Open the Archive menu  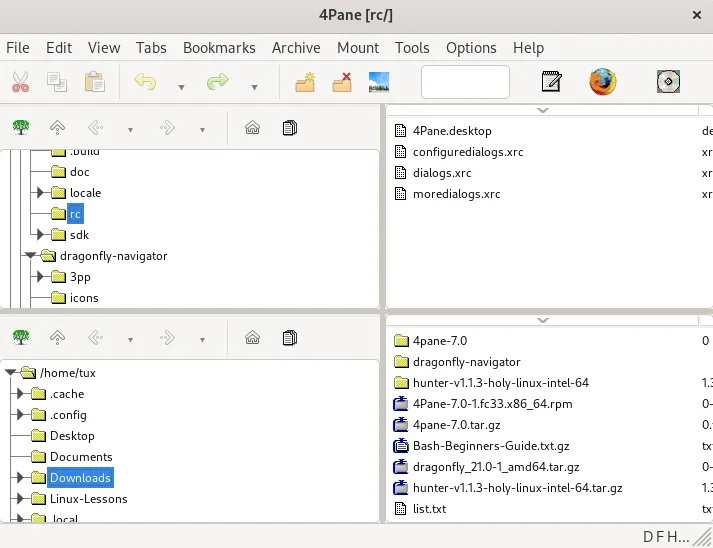pos(296,48)
